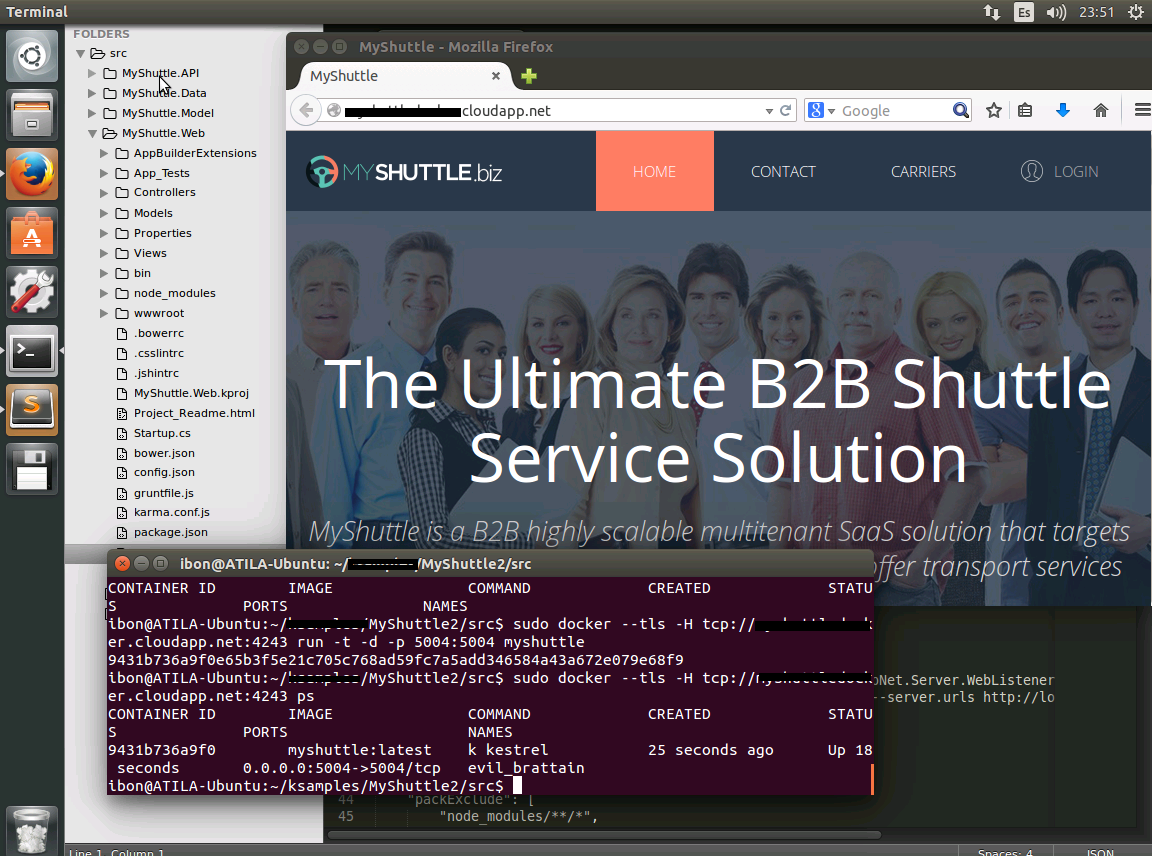
Task: Click the LOGIN link
Action: tap(1076, 171)
